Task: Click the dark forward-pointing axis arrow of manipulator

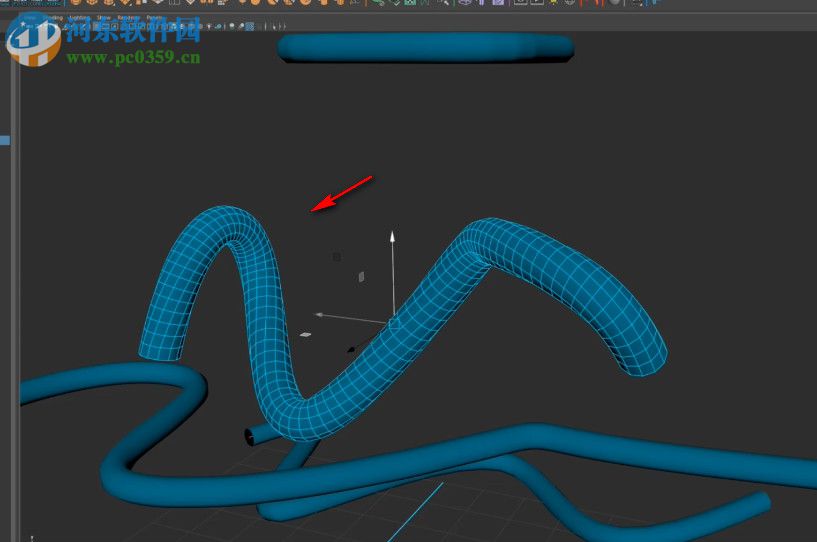Action: 352,349
